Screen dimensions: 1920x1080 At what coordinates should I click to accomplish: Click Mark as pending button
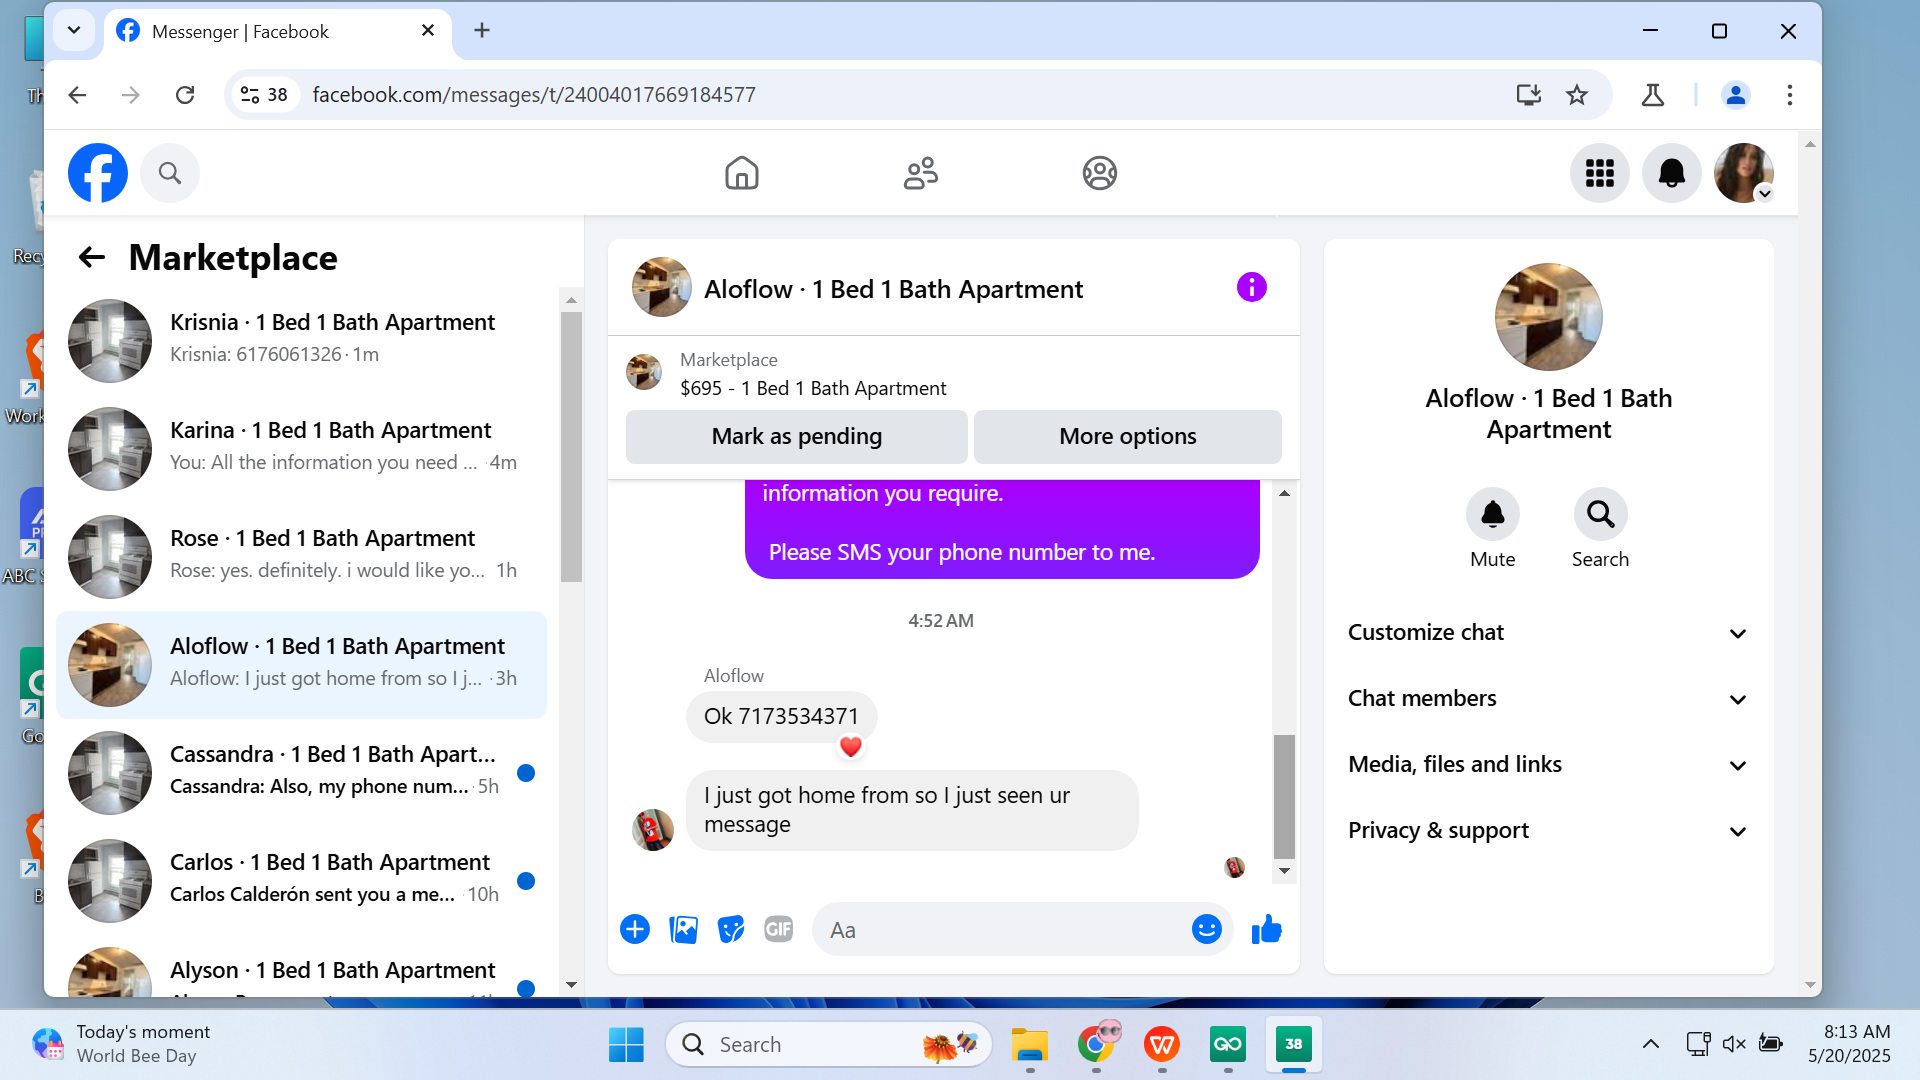coord(796,437)
